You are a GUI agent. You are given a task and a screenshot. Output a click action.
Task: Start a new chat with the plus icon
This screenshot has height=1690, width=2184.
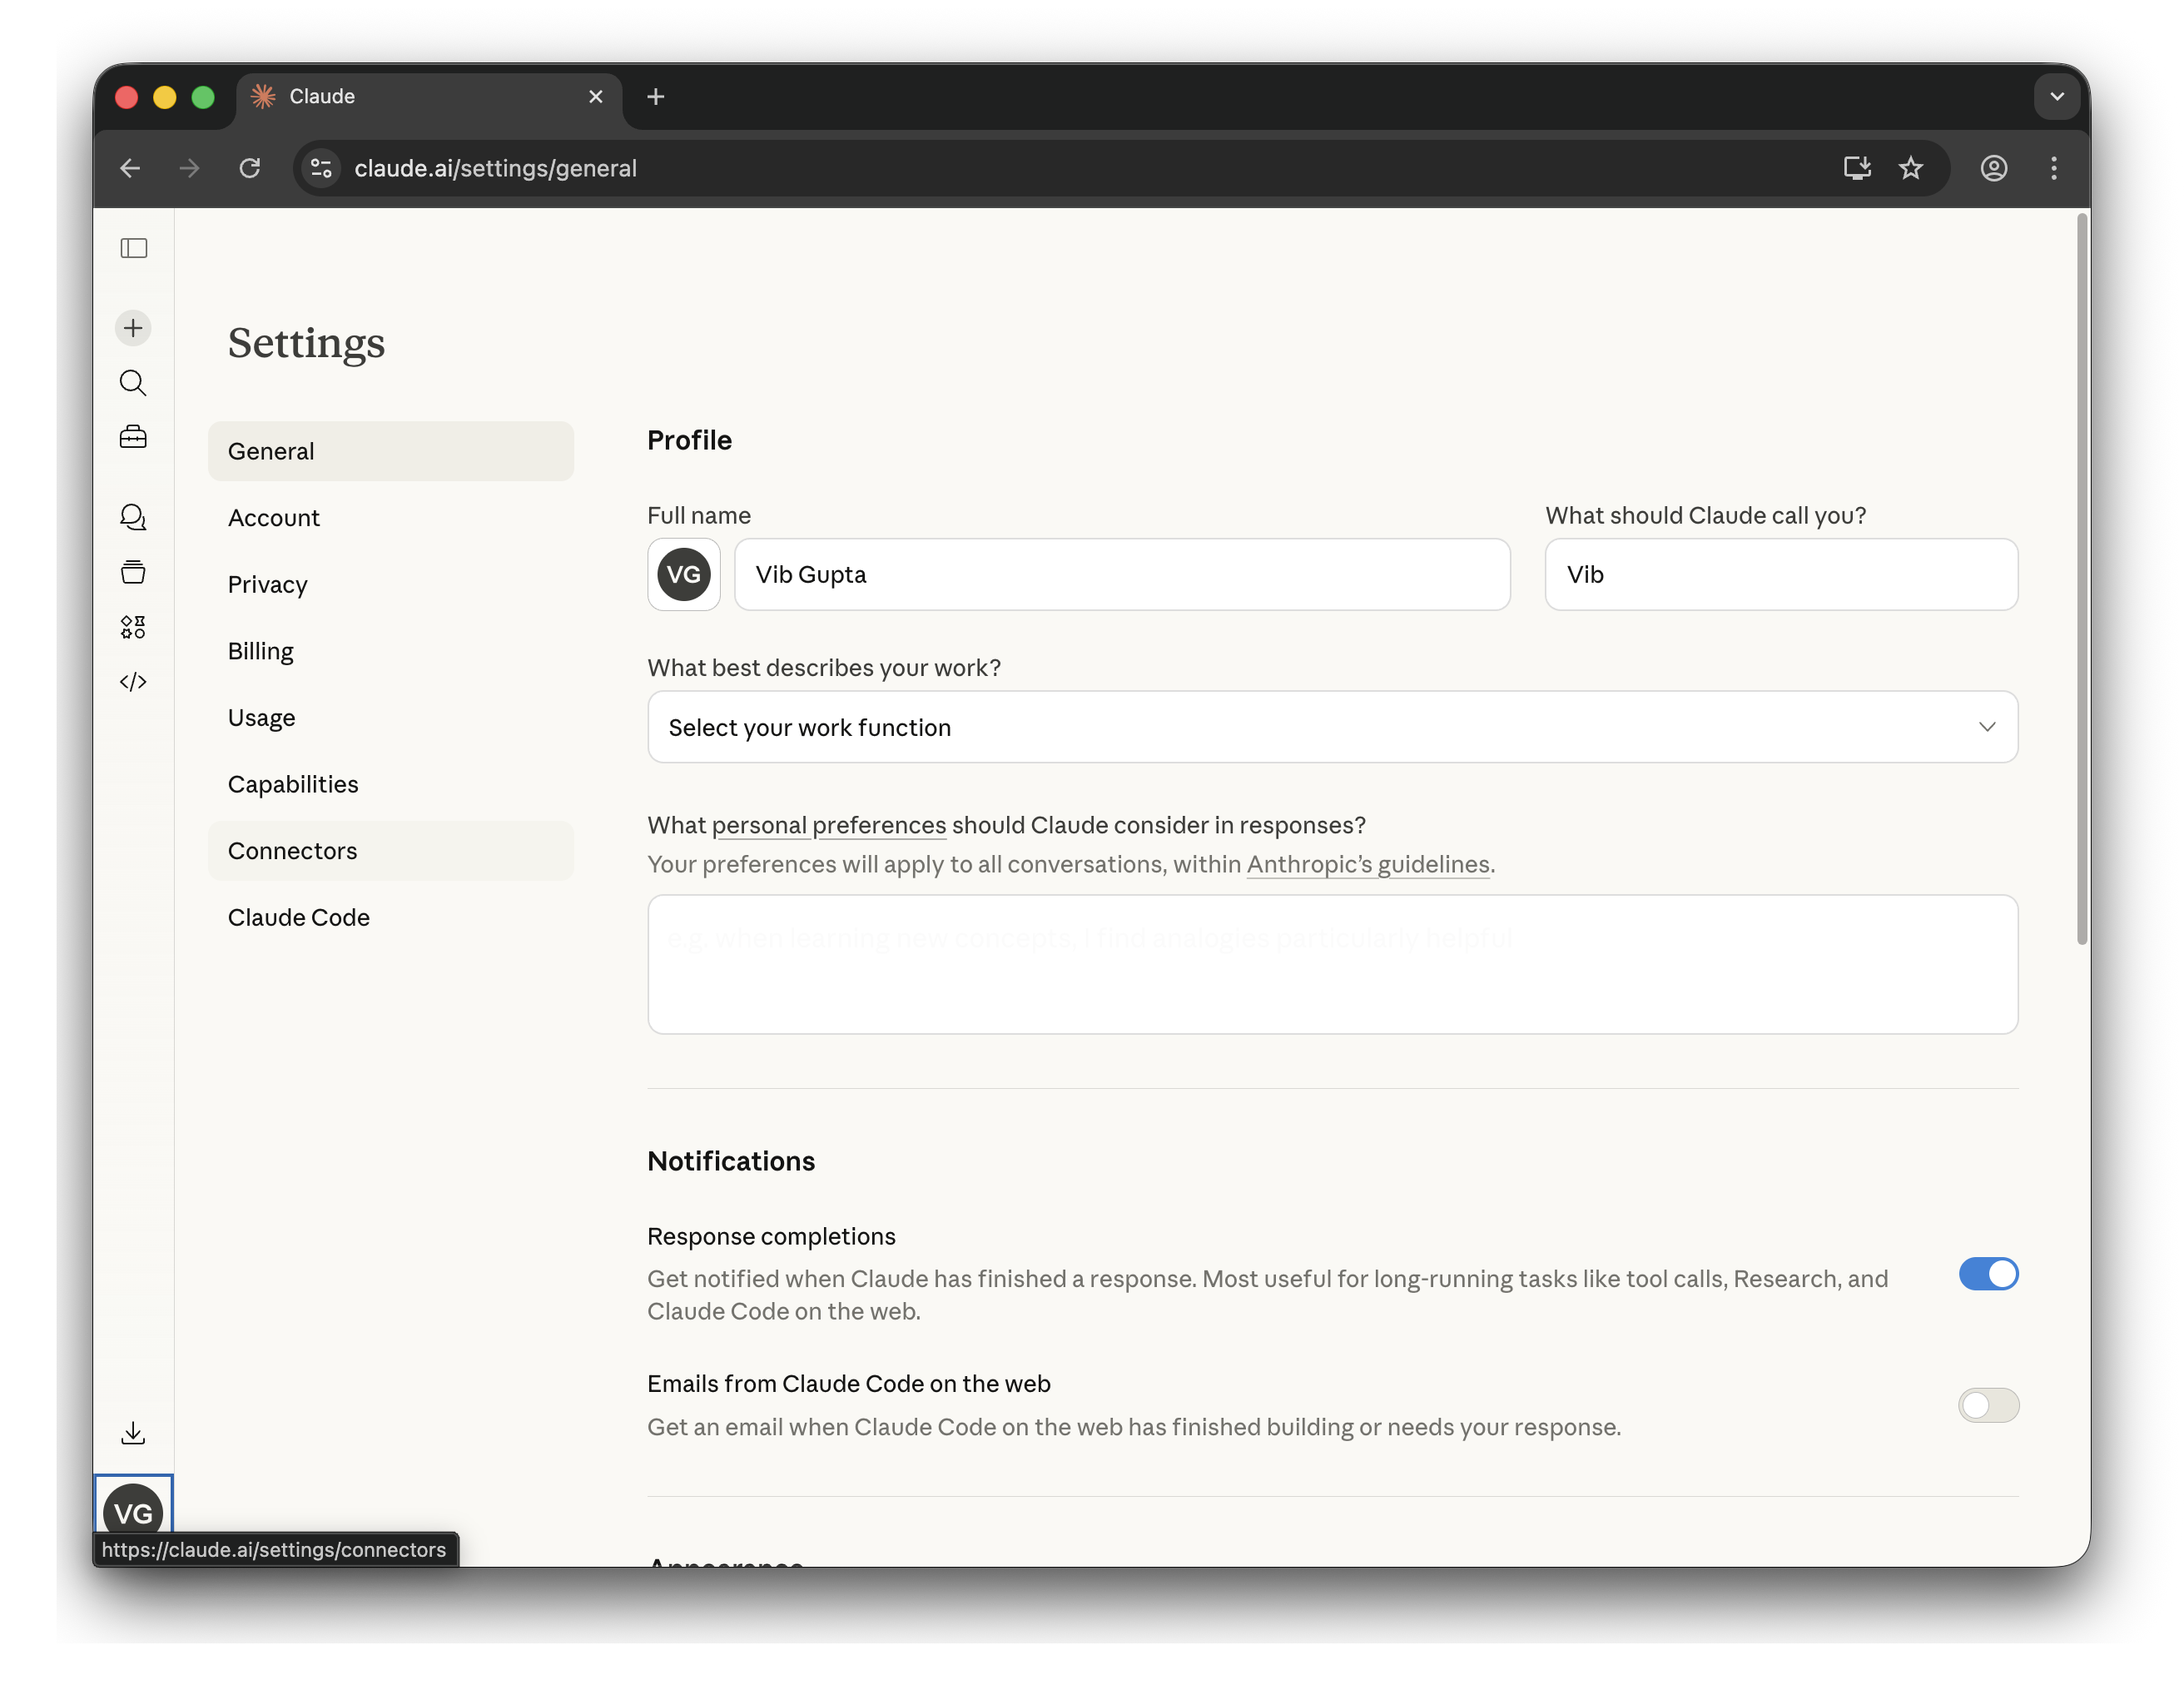click(x=133, y=327)
